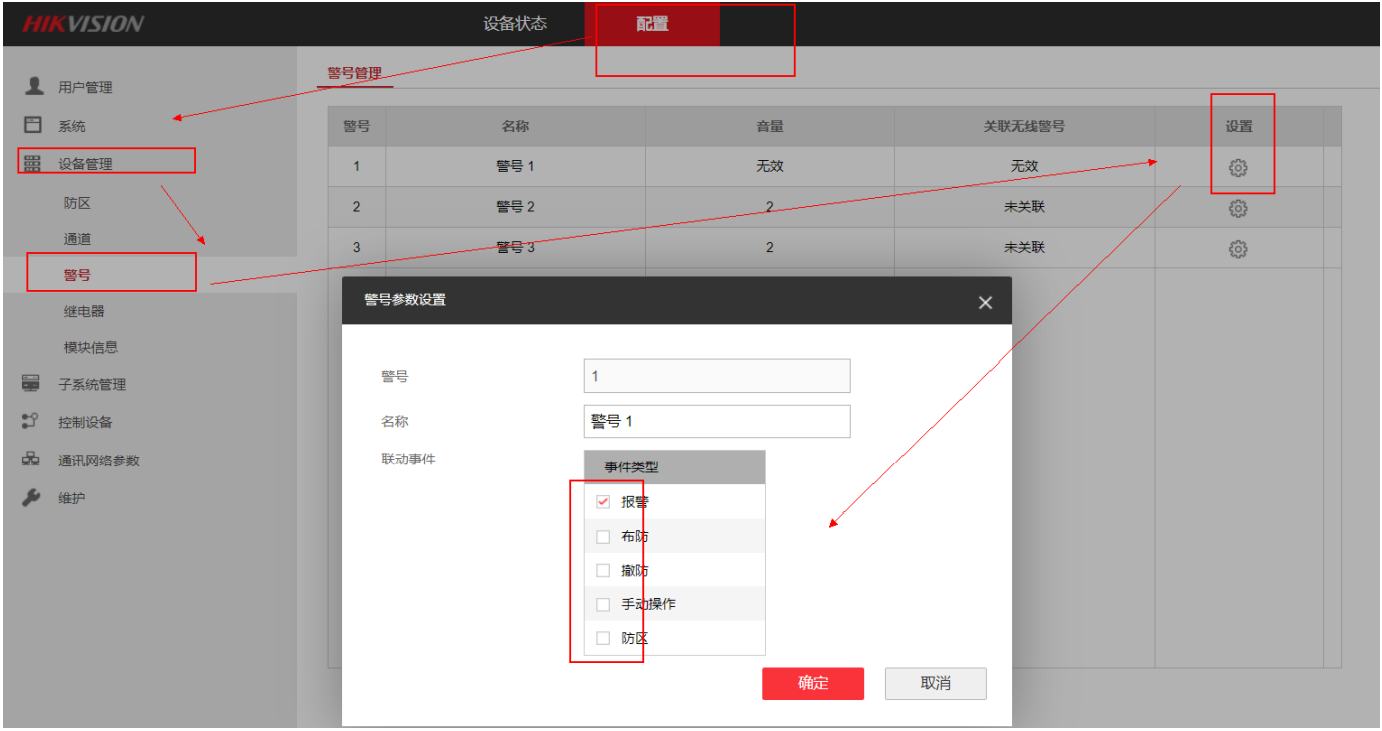Expand the 通讯网络参数 sidebar section
The width and height of the screenshot is (1382, 731).
[99, 460]
